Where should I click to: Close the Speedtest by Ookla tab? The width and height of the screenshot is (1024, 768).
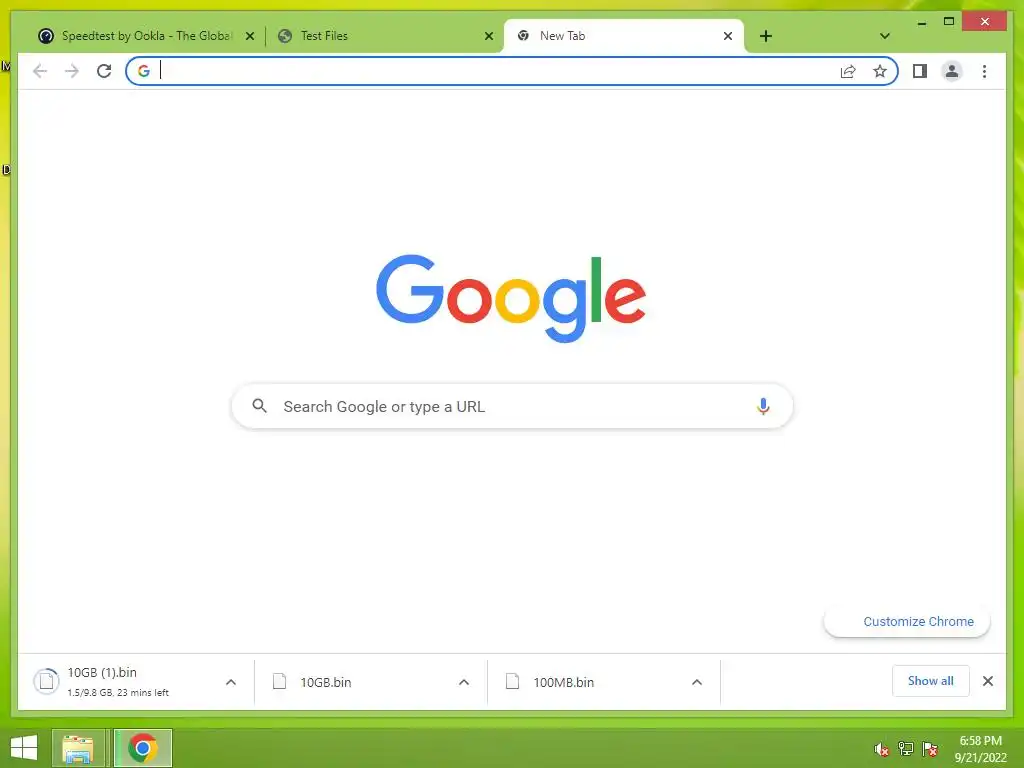tap(249, 36)
